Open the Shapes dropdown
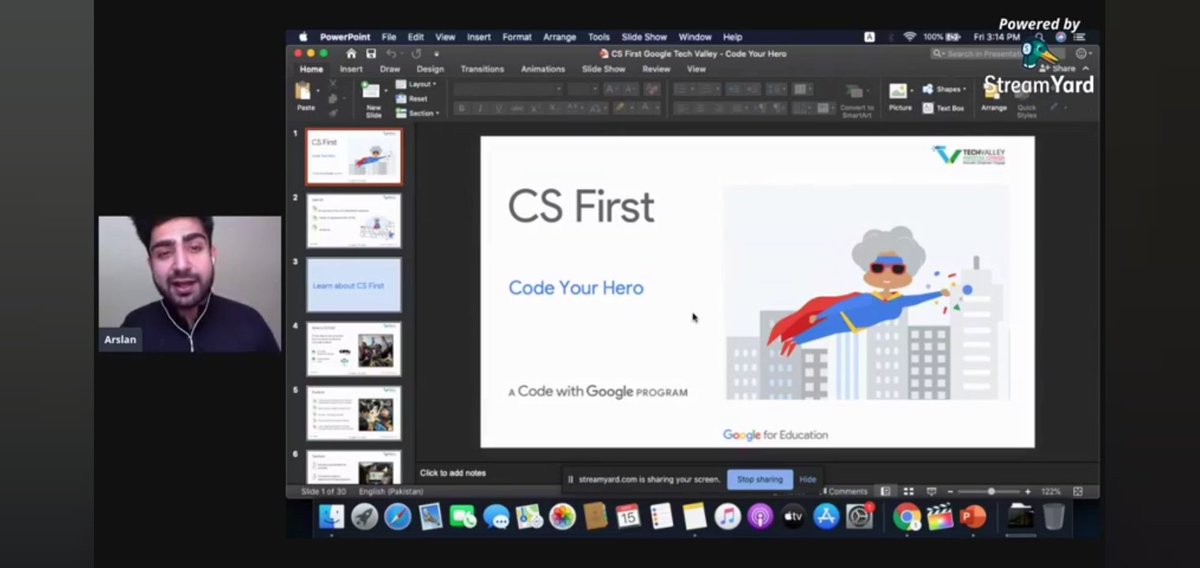The width and height of the screenshot is (1200, 568). 943,89
